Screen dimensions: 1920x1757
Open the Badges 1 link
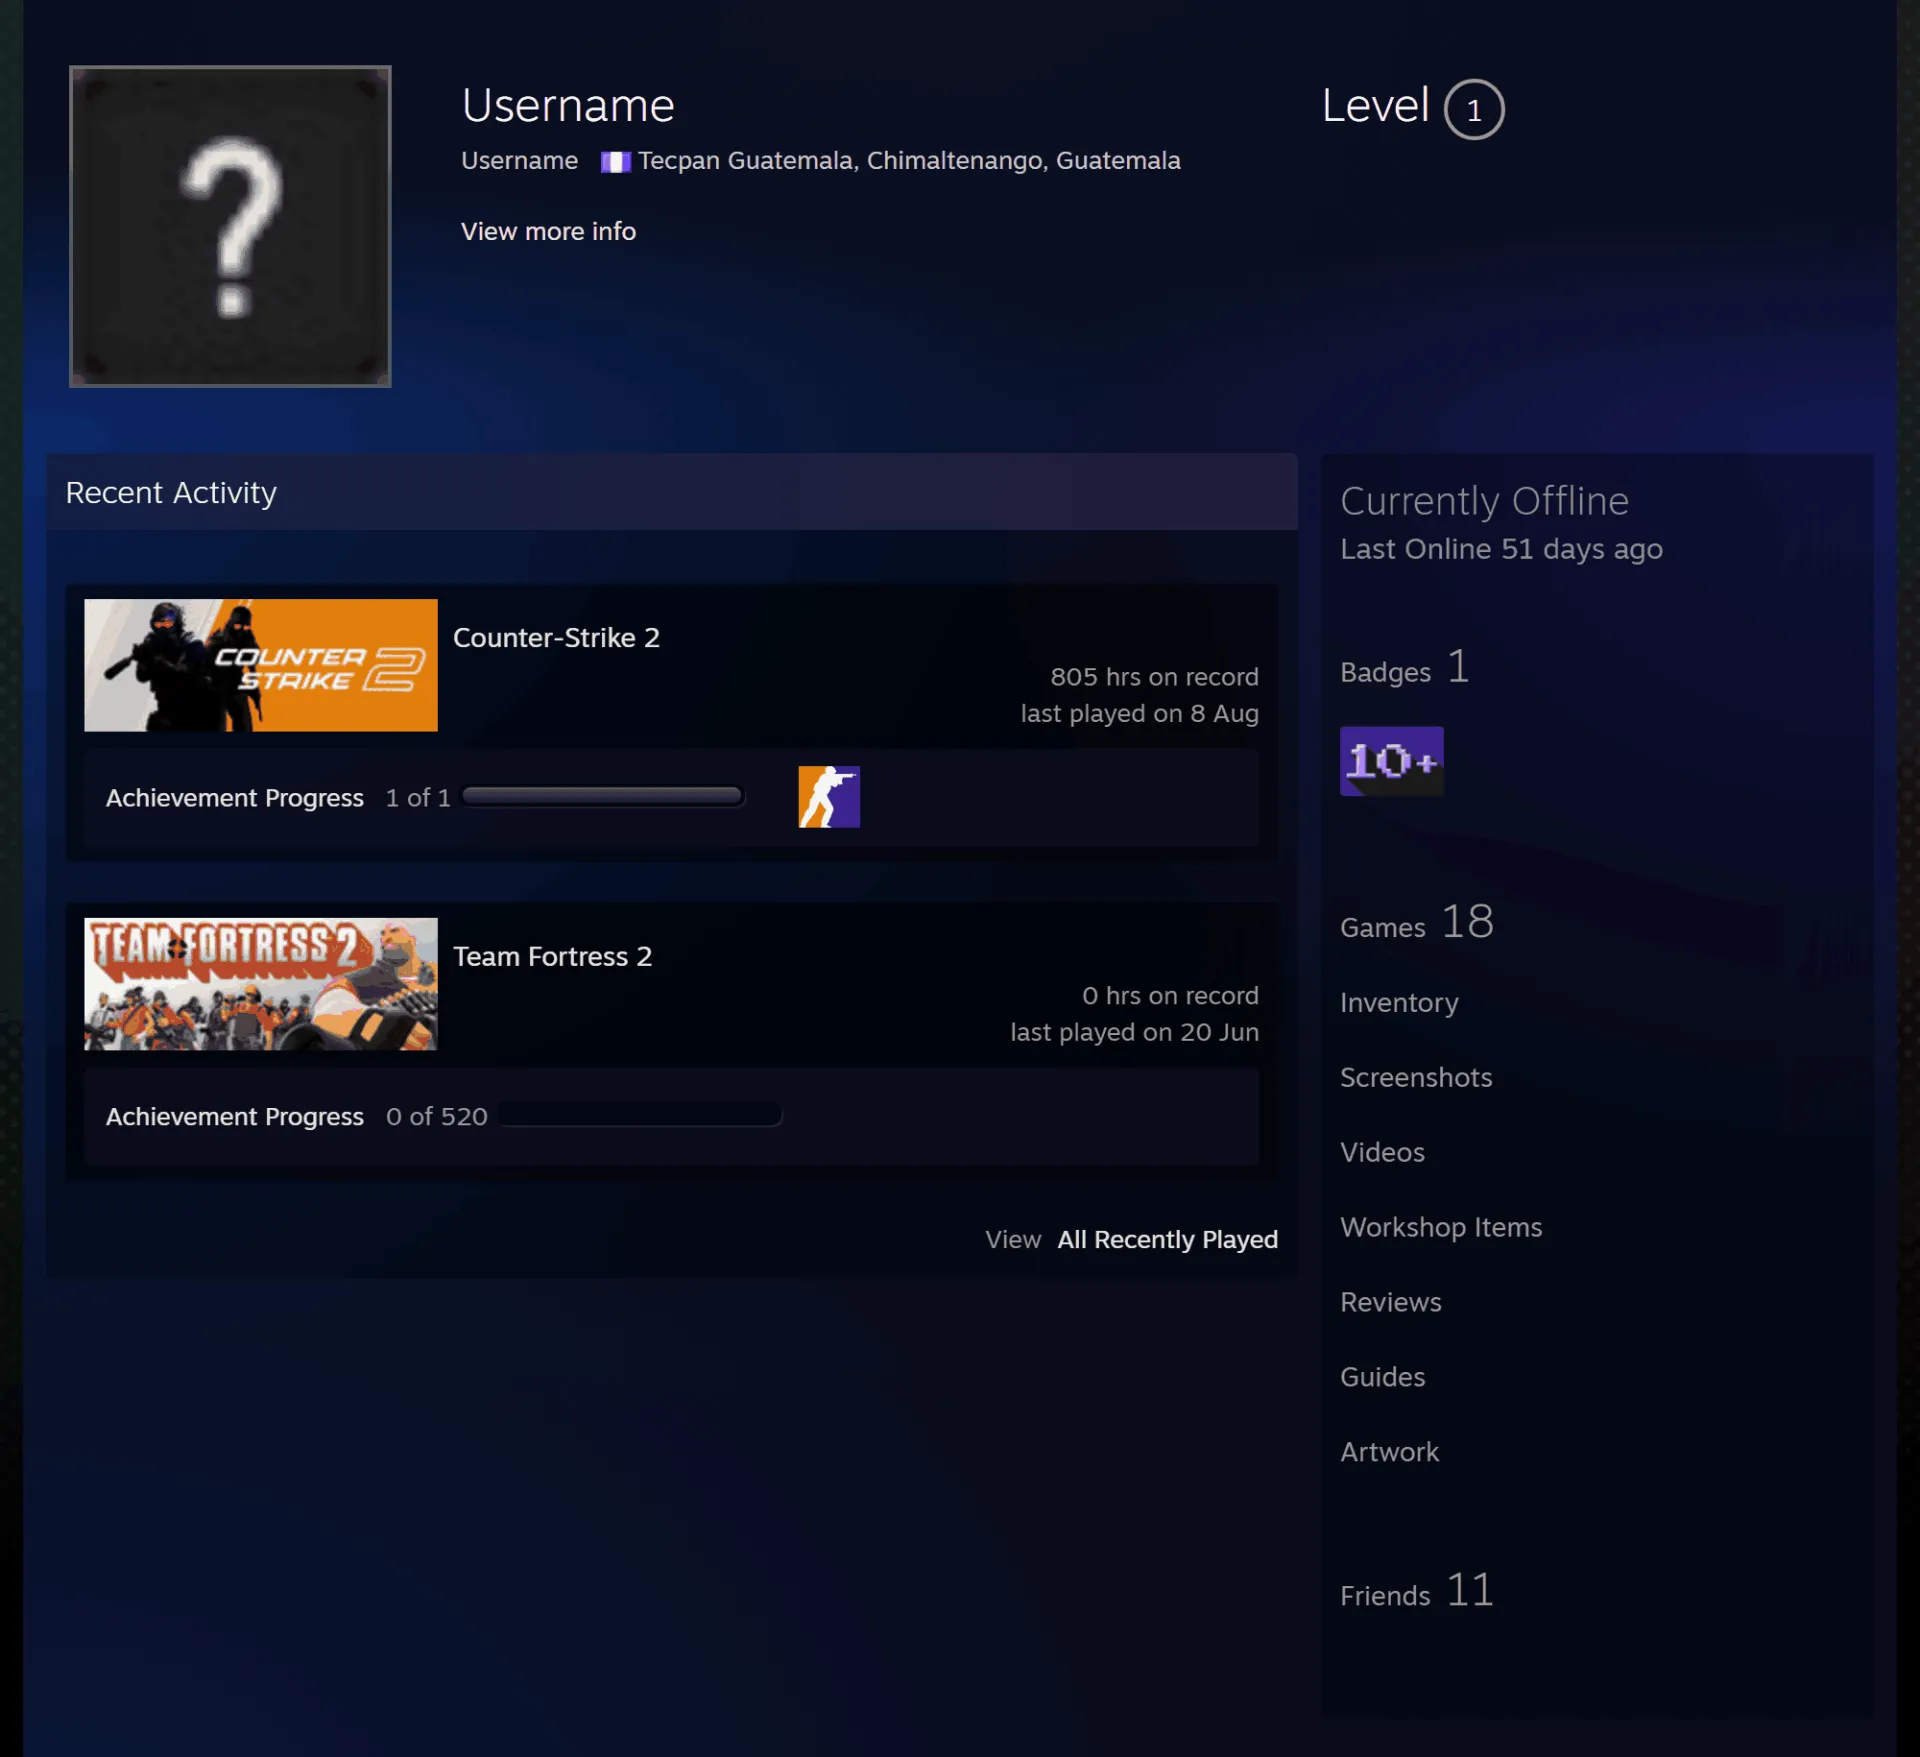coord(1405,668)
